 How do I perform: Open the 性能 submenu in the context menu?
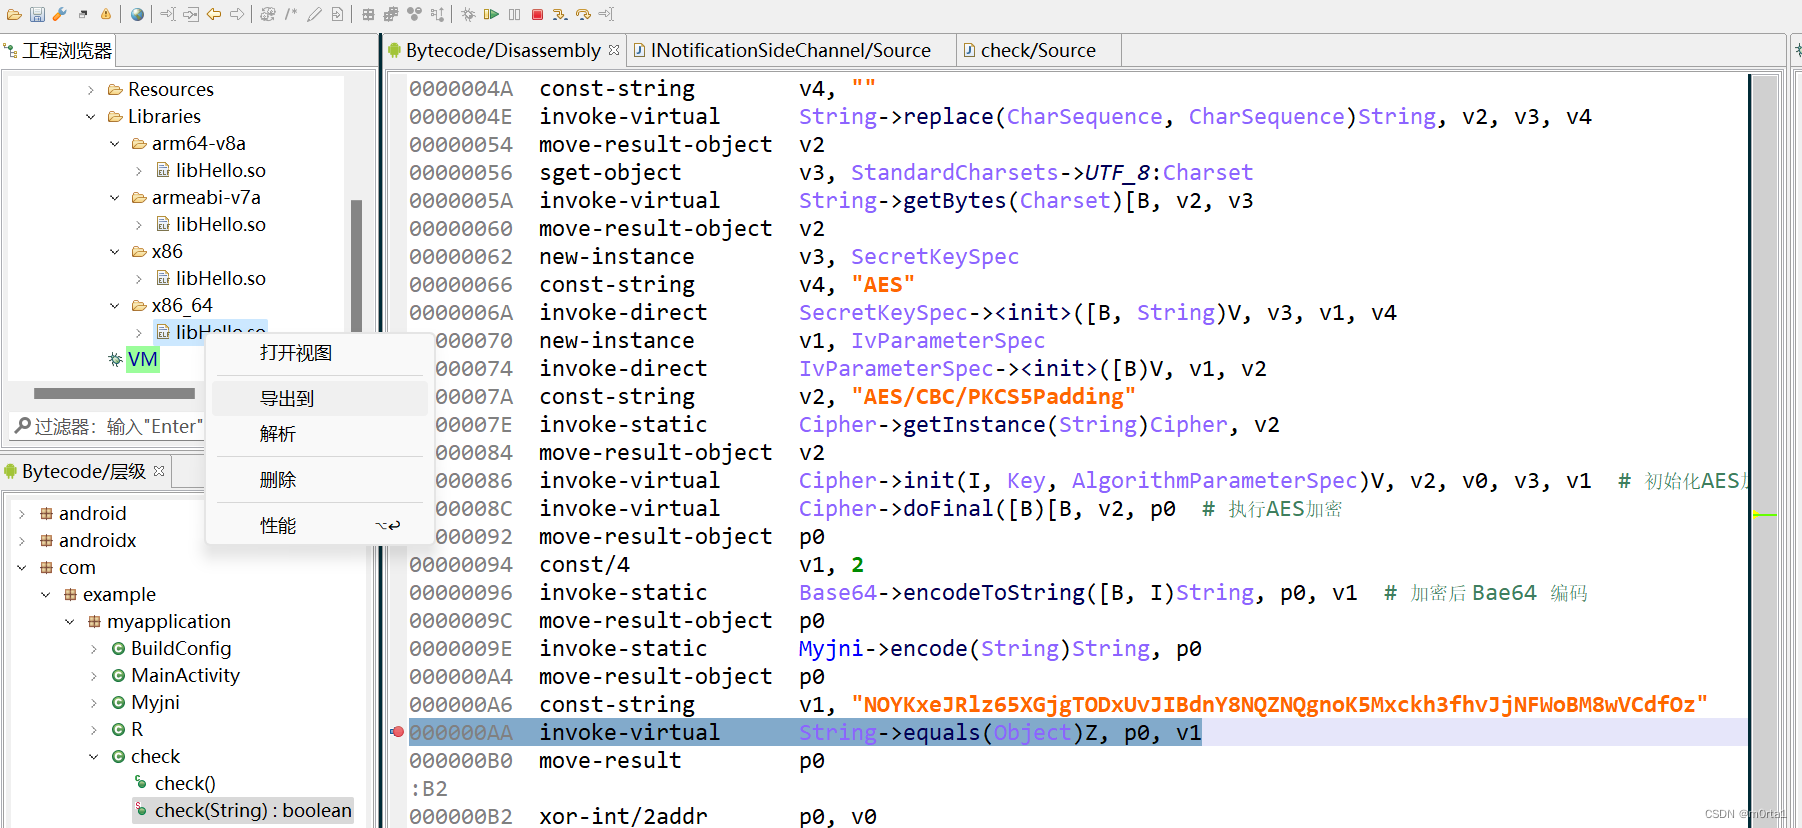click(320, 526)
